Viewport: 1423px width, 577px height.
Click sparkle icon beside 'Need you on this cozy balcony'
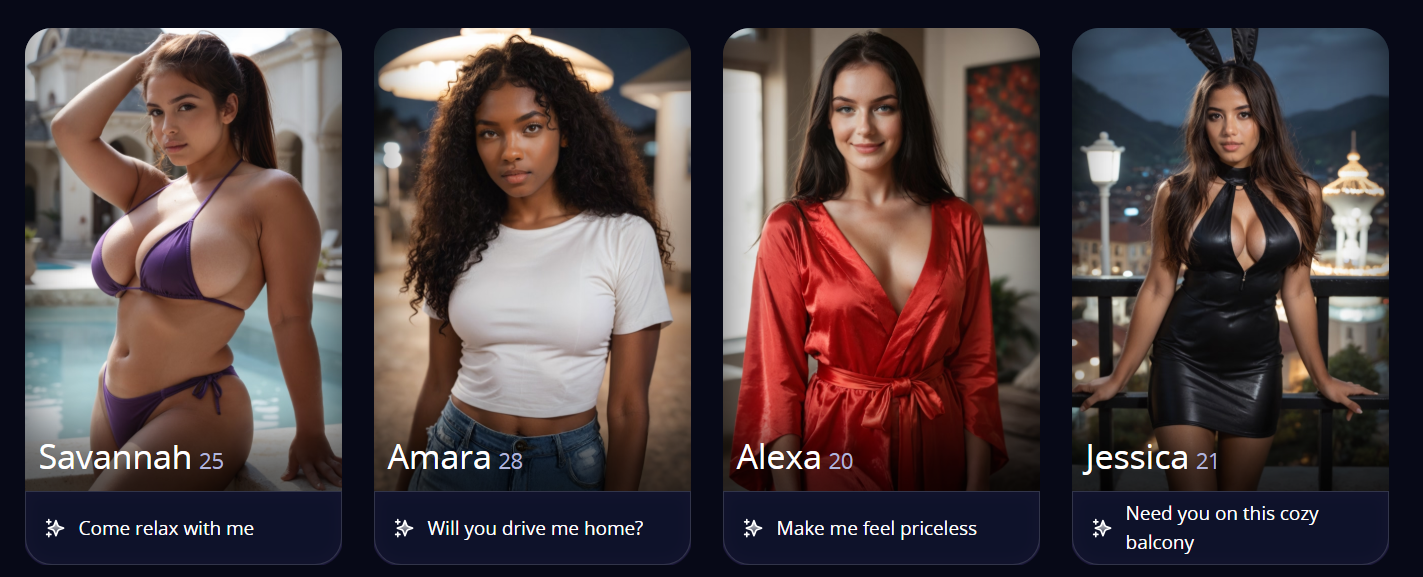(1102, 528)
